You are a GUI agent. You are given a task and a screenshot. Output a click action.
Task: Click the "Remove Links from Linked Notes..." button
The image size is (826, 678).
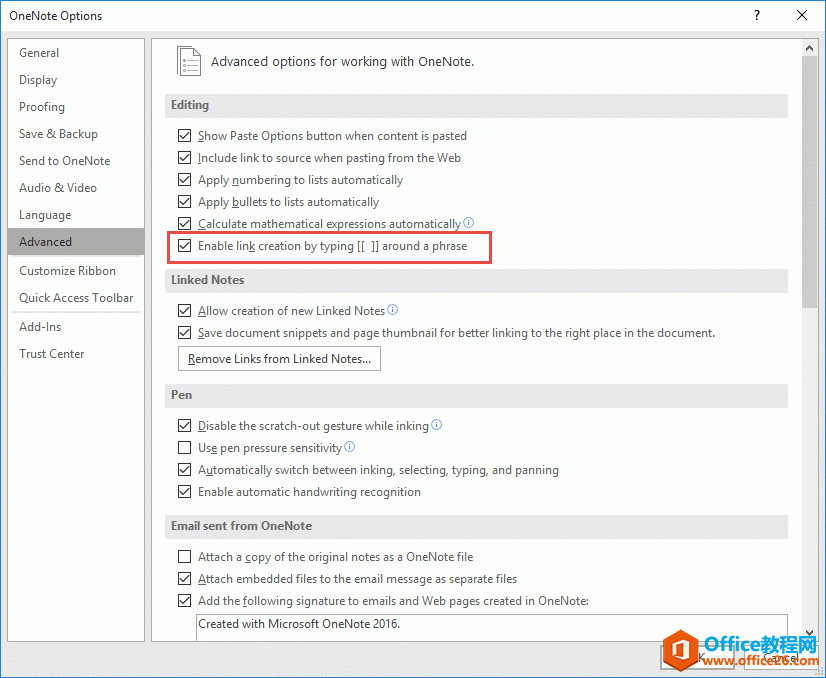pyautogui.click(x=279, y=358)
